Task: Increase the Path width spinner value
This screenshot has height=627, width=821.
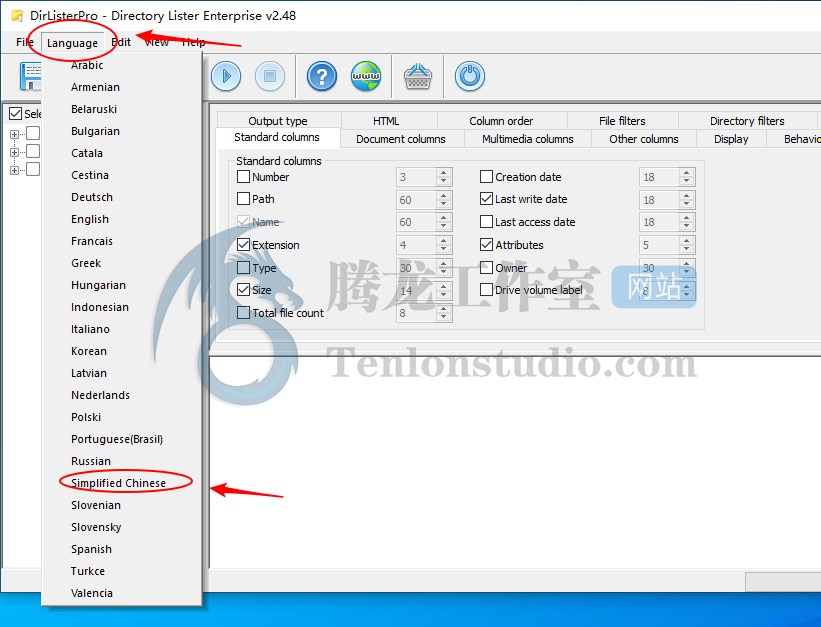Action: [443, 195]
